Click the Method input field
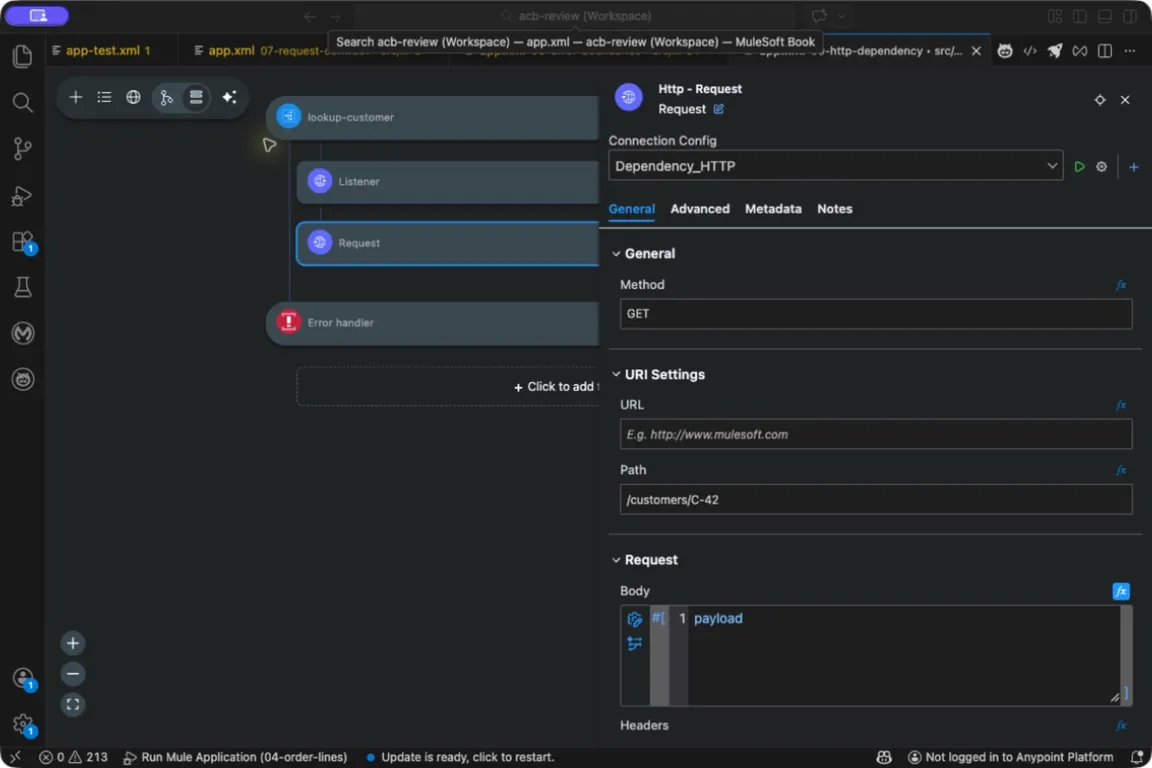1152x768 pixels. point(876,314)
